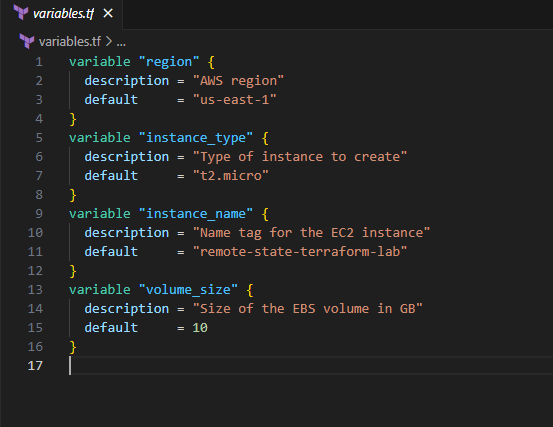The image size is (553, 427).
Task: Click line number 1 in the gutter
Action: [39, 62]
